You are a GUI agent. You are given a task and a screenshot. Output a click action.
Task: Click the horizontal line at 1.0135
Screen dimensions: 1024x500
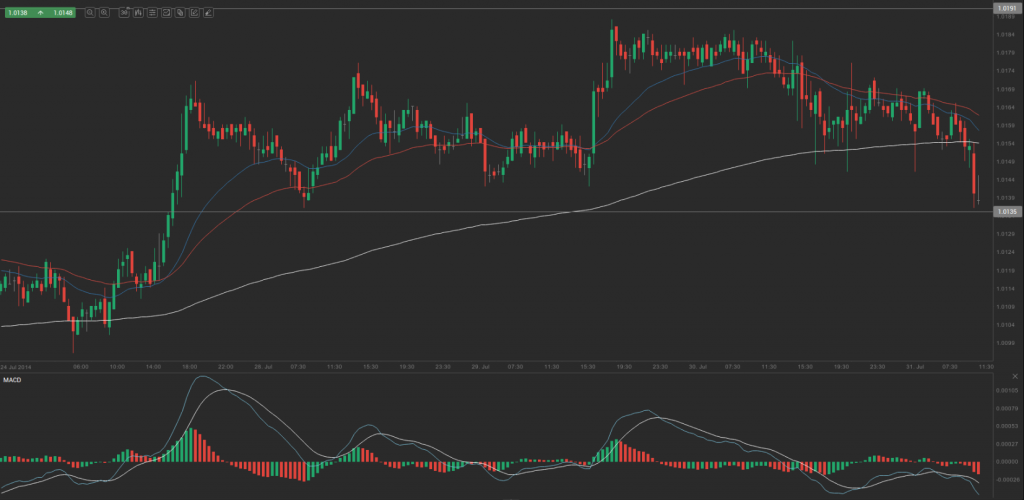pos(500,211)
